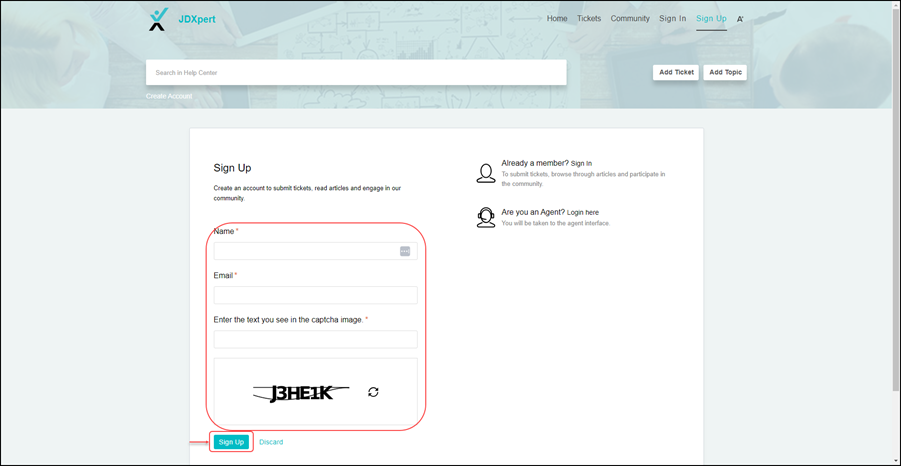Click the JDXpert logo icon
Image resolution: width=901 pixels, height=466 pixels.
[x=158, y=19]
